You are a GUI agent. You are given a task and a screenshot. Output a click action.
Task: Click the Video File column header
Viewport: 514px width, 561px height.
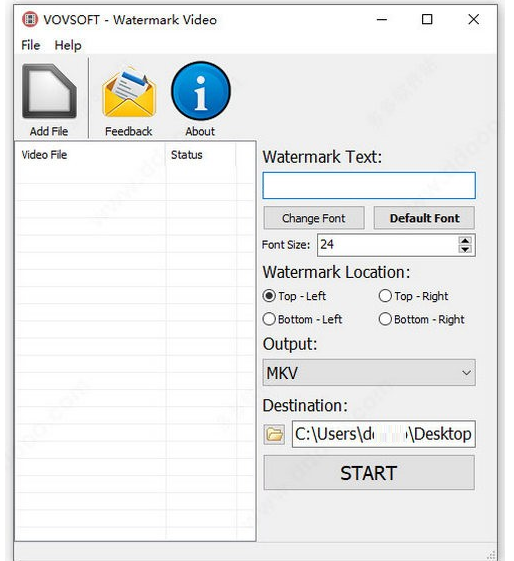[90, 155]
